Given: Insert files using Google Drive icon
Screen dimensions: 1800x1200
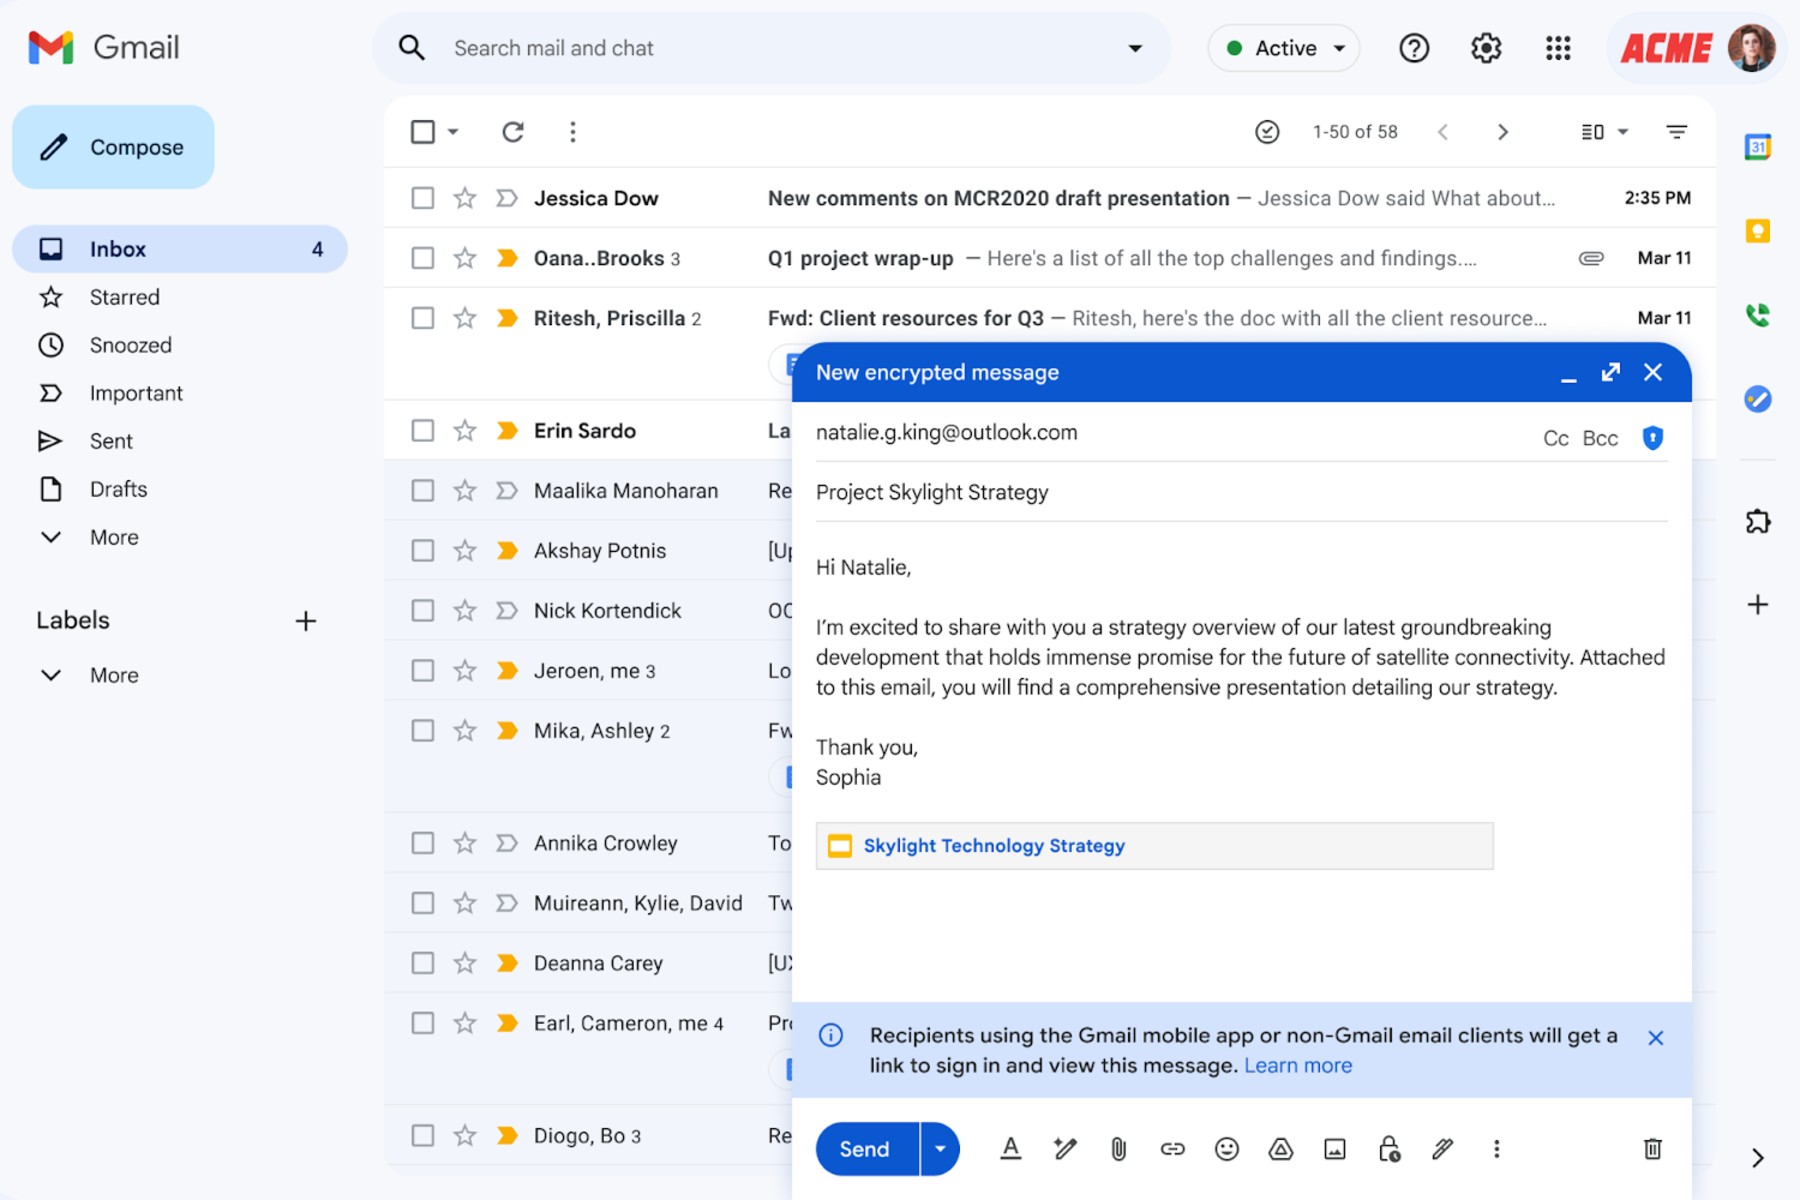Looking at the screenshot, I should [x=1280, y=1149].
